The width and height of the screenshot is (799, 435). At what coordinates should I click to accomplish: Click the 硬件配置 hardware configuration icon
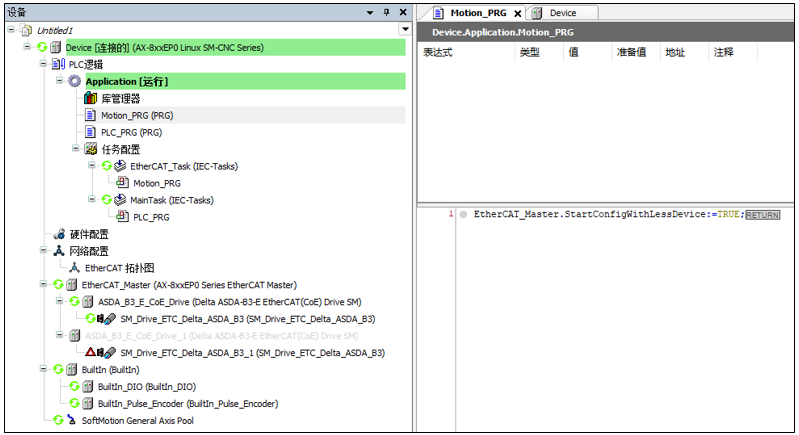pyautogui.click(x=59, y=234)
